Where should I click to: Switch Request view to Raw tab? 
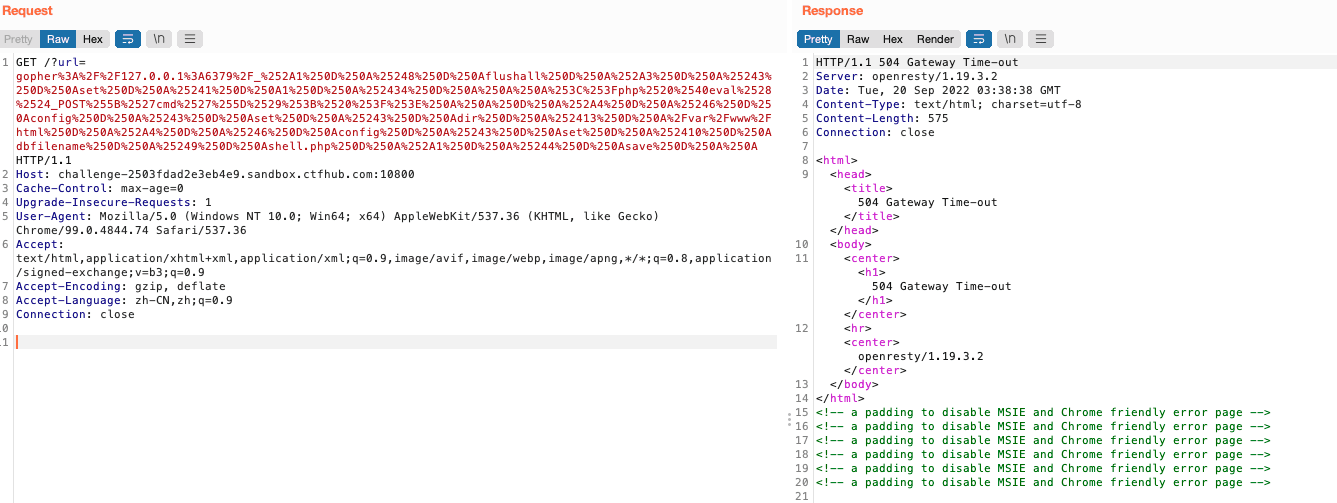coord(58,39)
